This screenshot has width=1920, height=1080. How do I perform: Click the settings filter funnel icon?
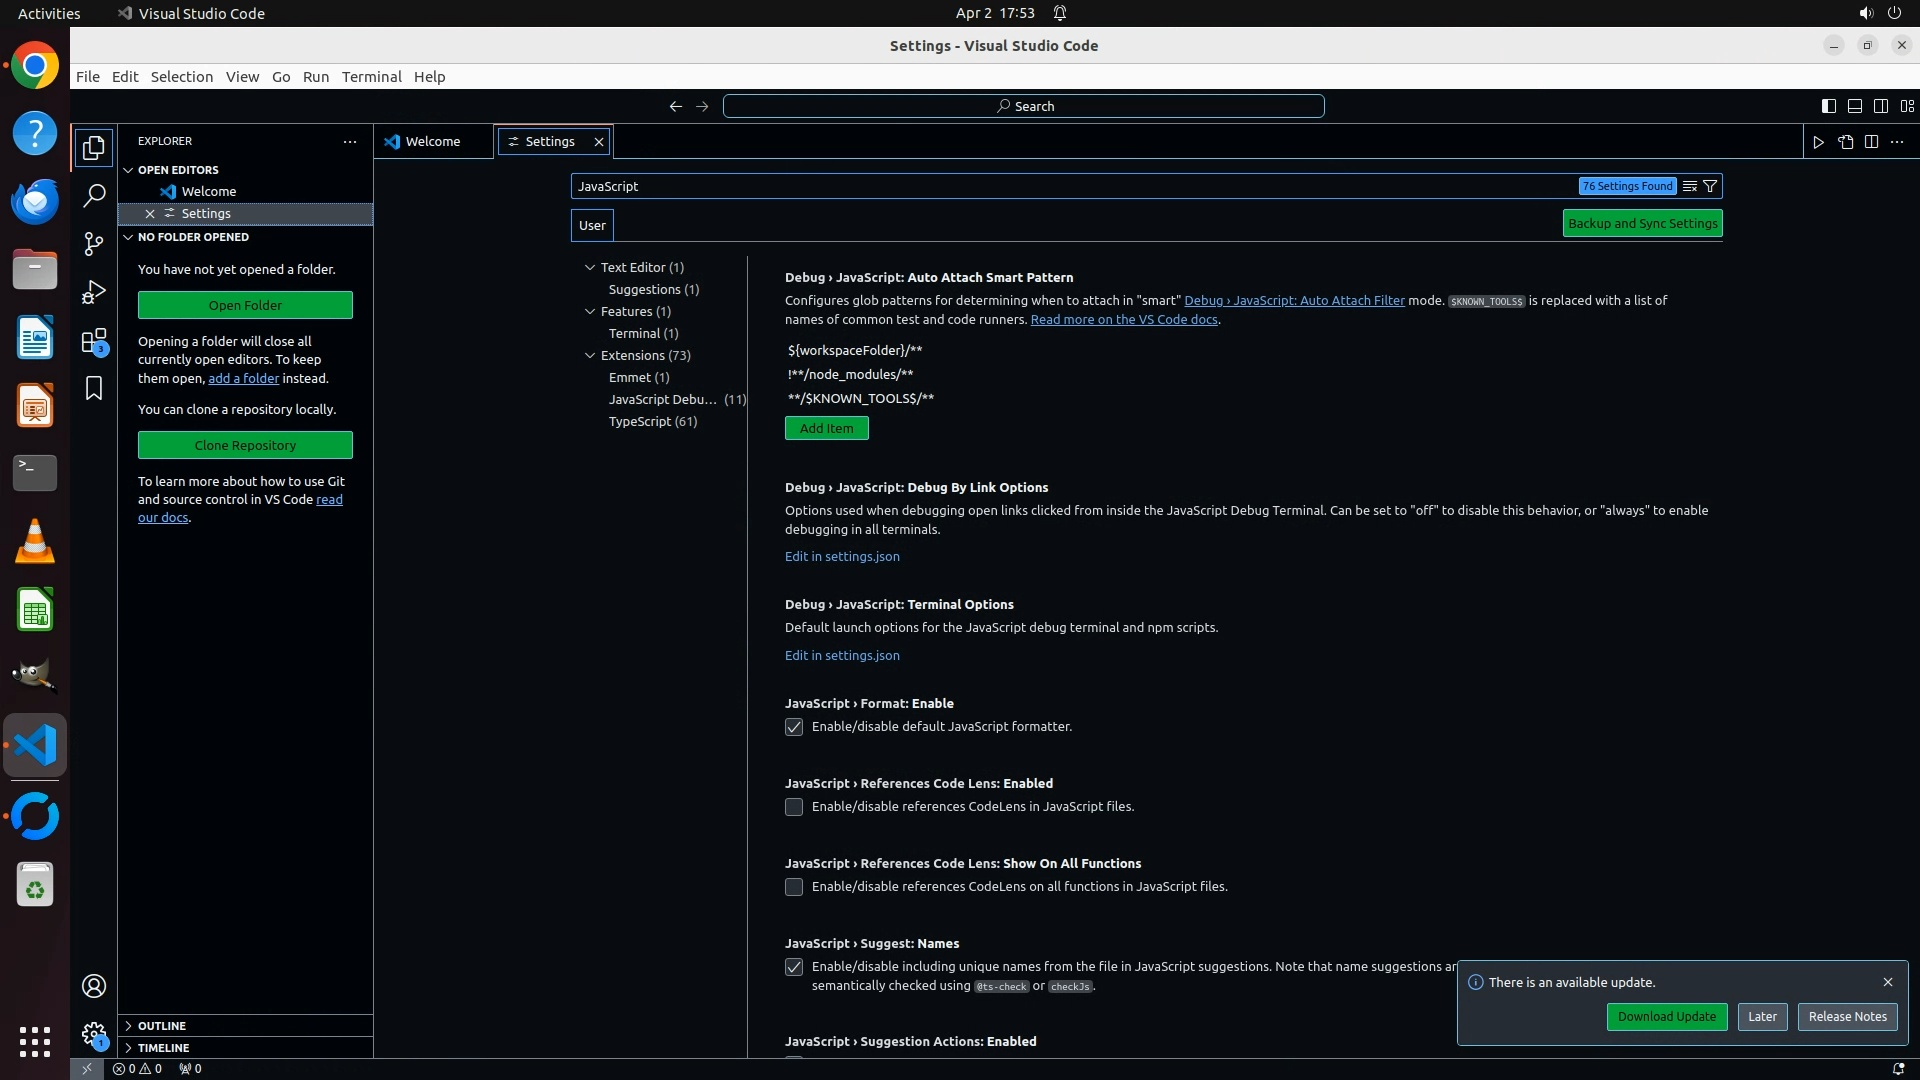1710,186
